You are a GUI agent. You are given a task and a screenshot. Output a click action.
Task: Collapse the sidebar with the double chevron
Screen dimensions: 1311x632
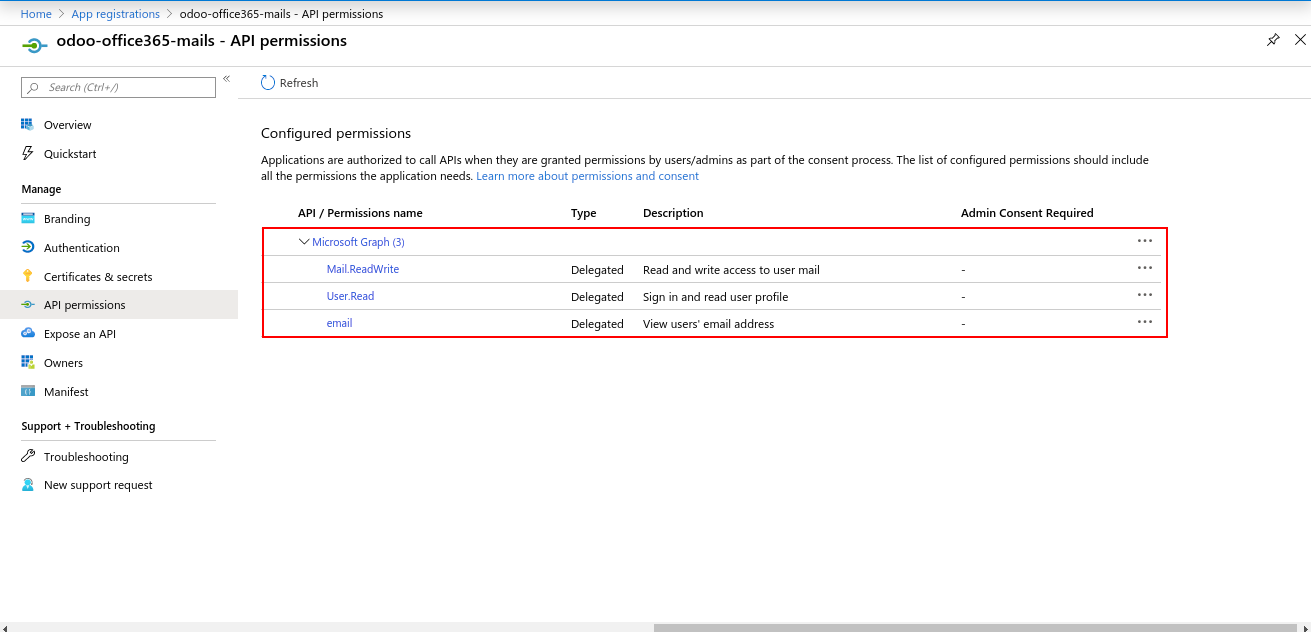tap(227, 79)
